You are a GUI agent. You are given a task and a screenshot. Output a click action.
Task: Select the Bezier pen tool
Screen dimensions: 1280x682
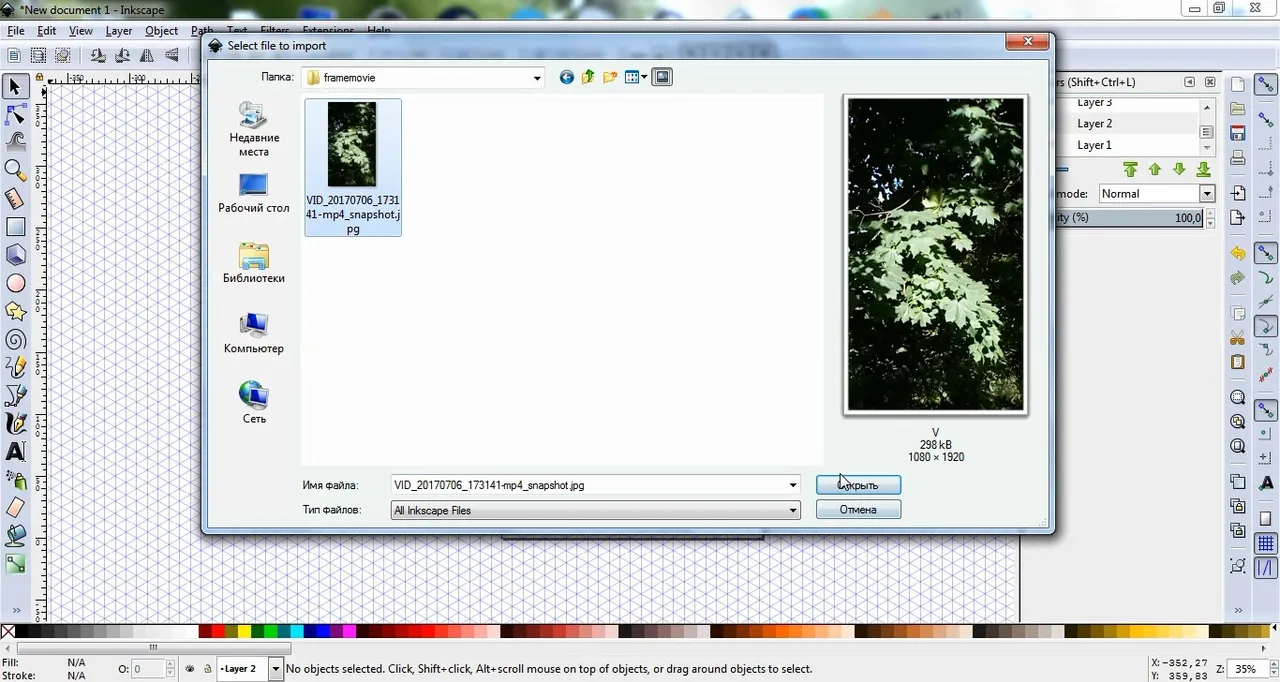tap(15, 396)
